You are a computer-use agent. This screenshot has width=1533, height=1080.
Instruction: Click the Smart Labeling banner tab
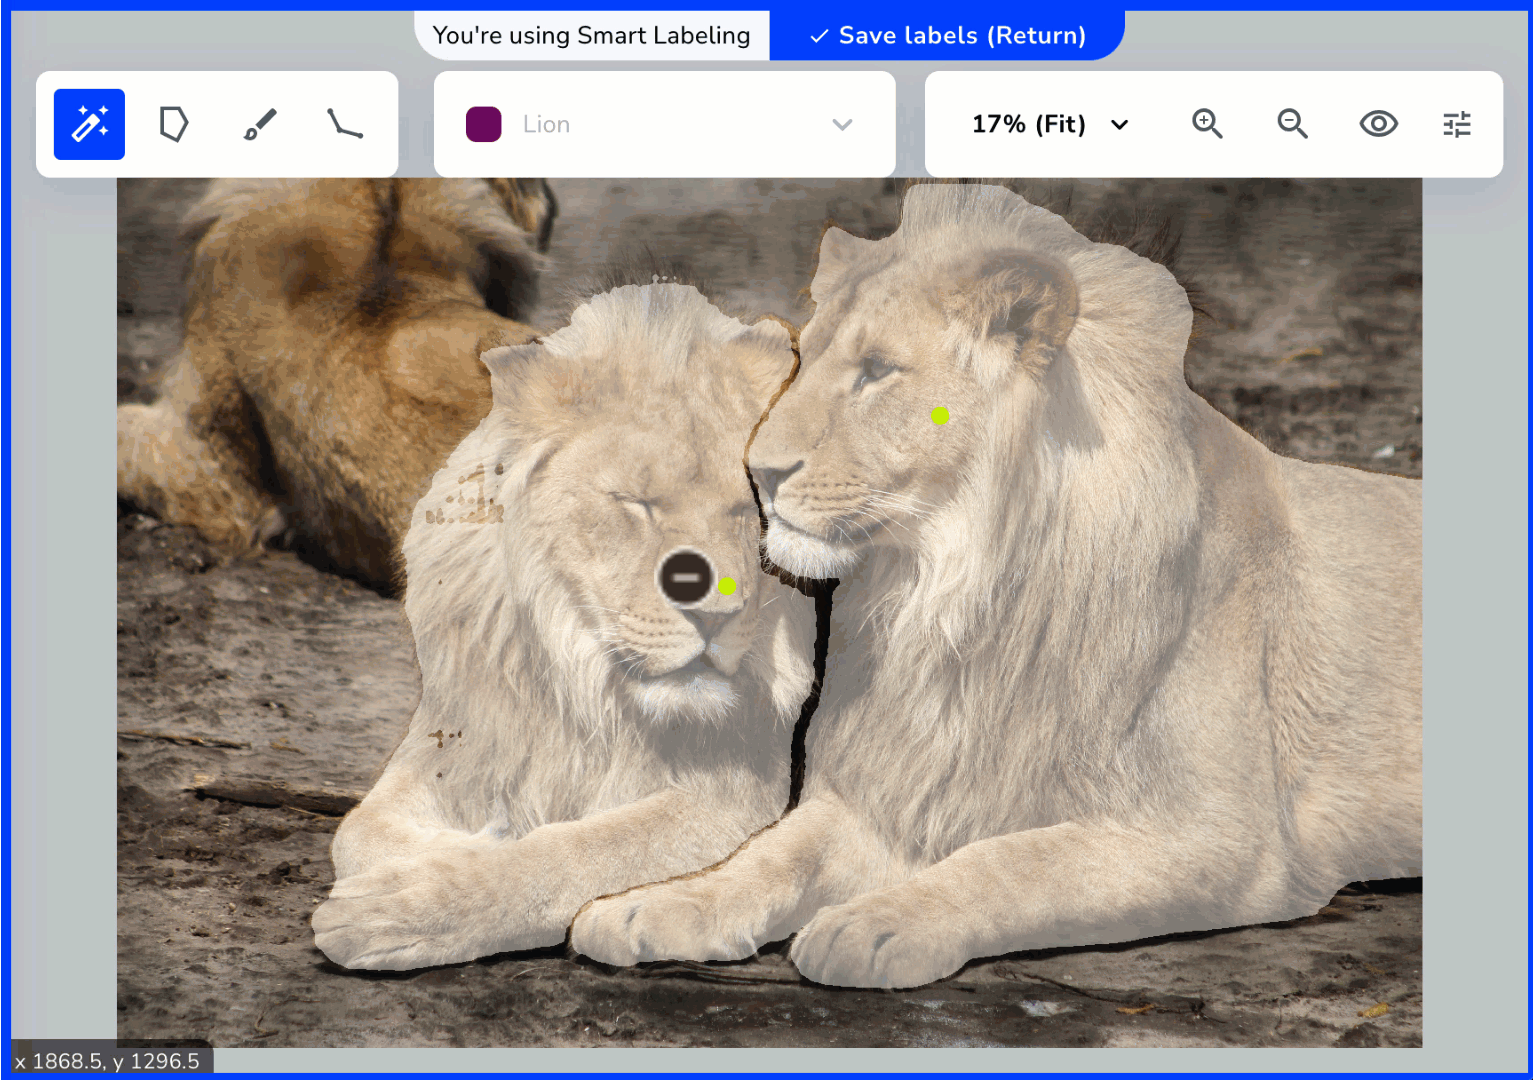pyautogui.click(x=590, y=35)
